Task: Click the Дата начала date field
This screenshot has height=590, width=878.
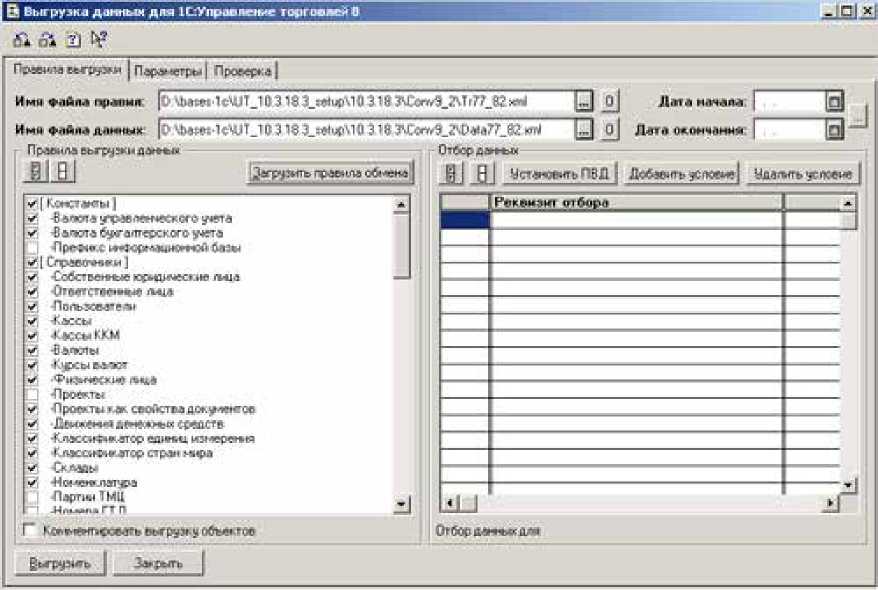Action: coord(790,102)
